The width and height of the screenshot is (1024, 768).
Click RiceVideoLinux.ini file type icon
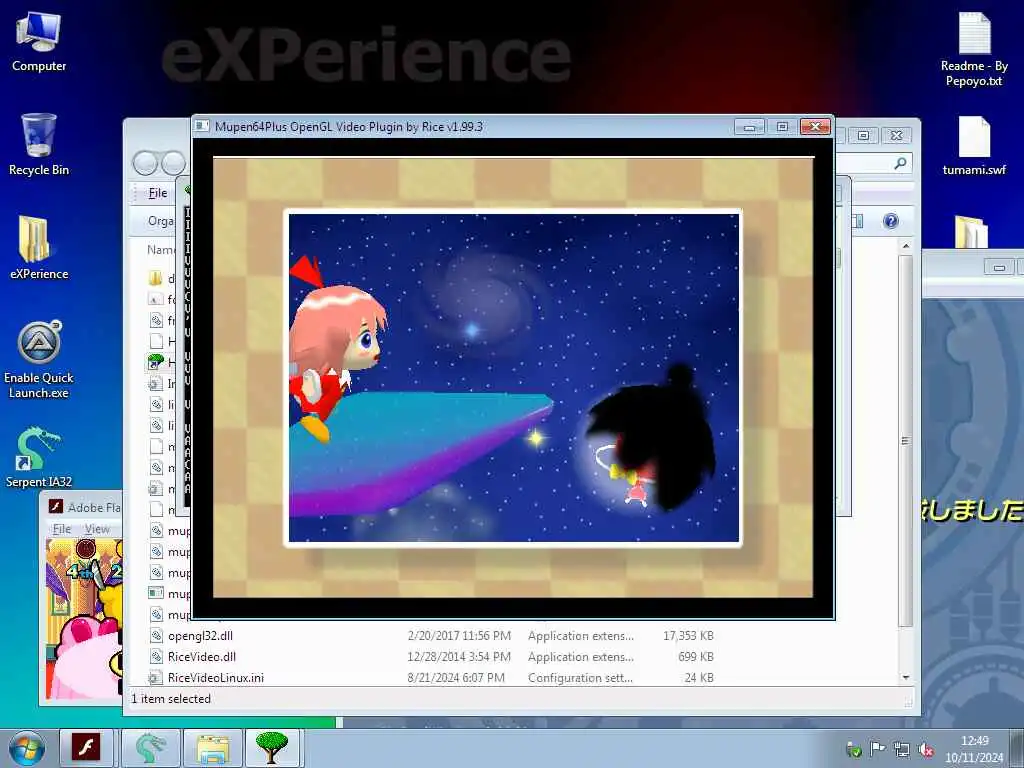[154, 678]
